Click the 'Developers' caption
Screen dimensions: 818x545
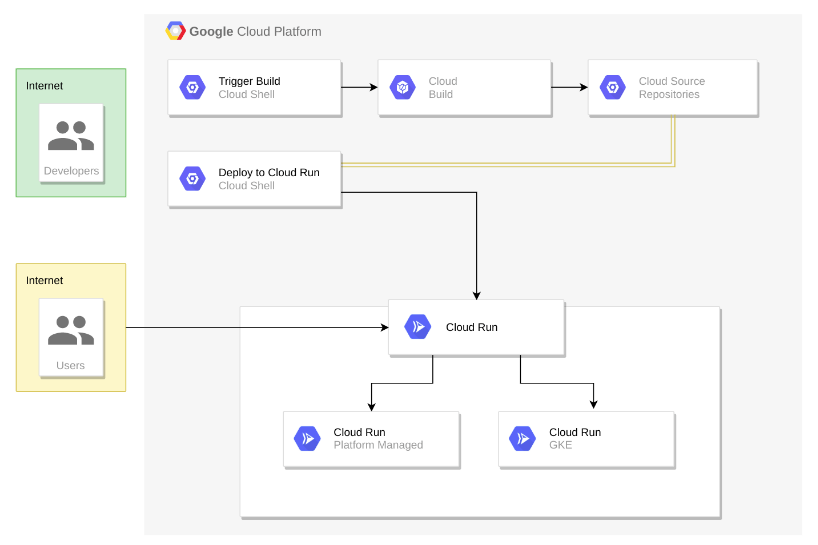point(71,171)
